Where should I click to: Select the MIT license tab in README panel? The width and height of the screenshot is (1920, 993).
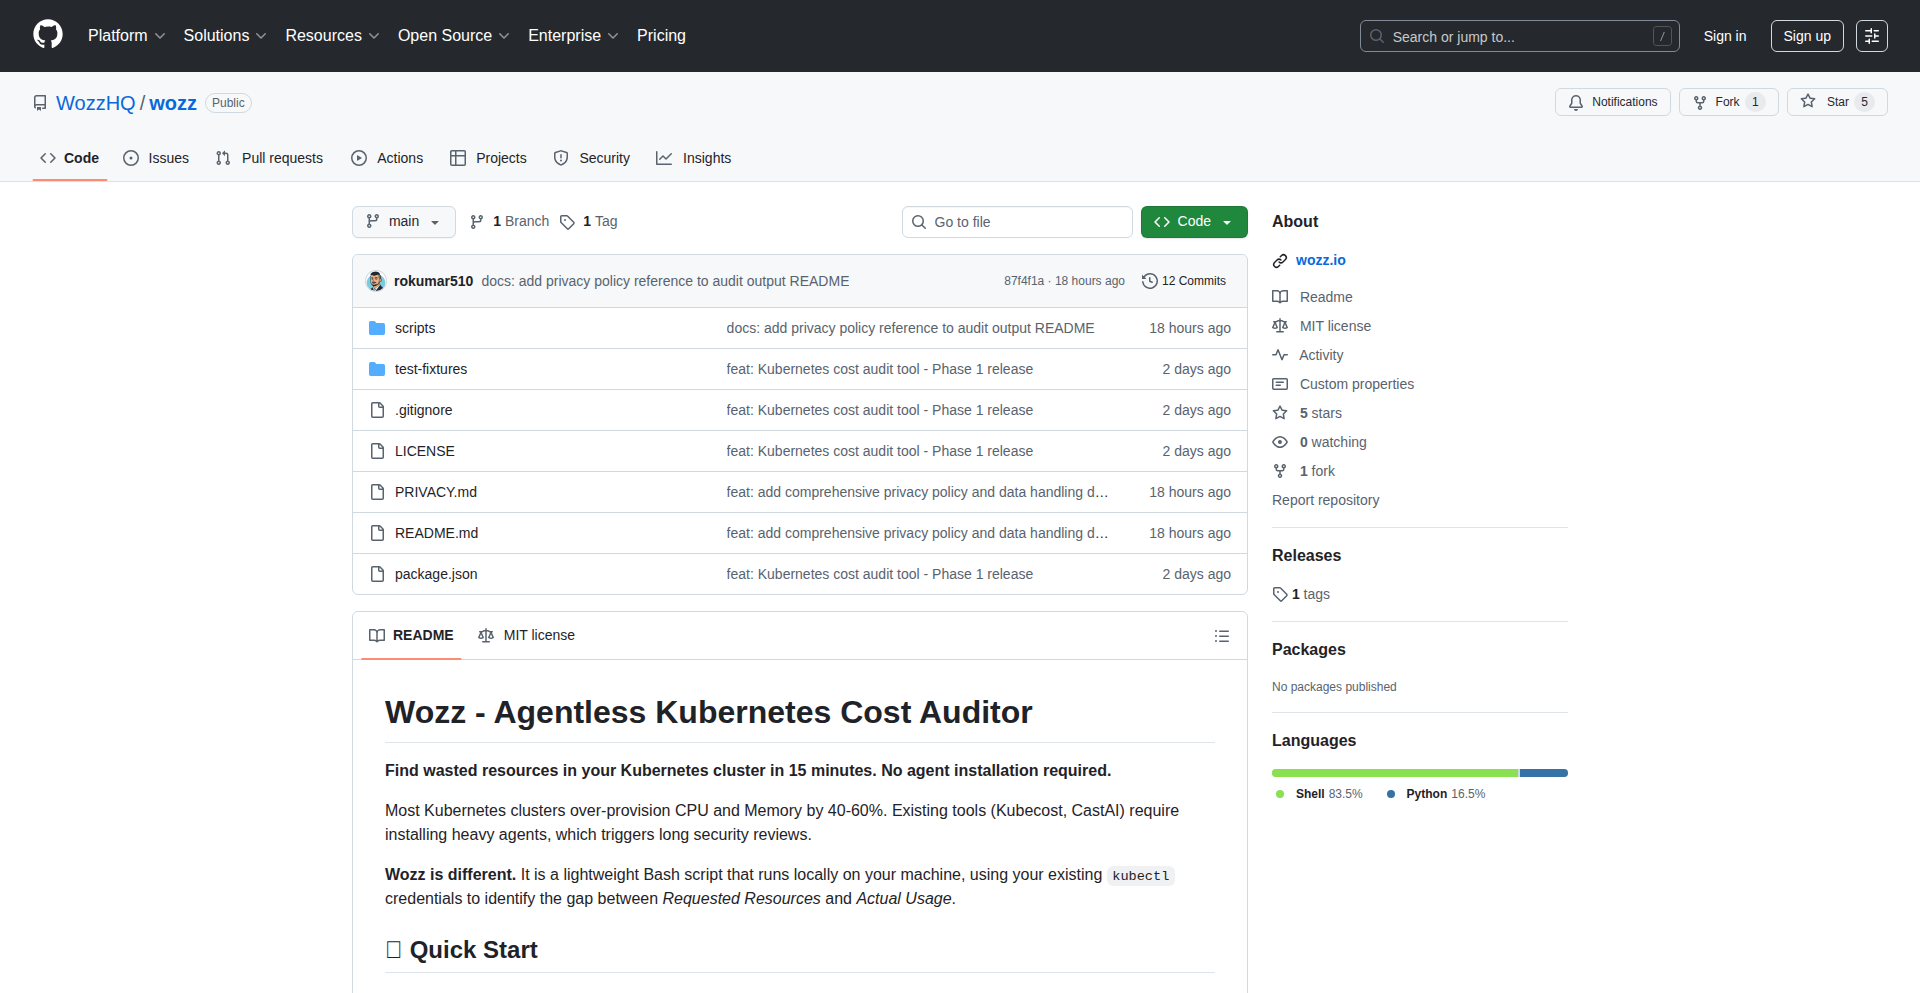(x=527, y=636)
